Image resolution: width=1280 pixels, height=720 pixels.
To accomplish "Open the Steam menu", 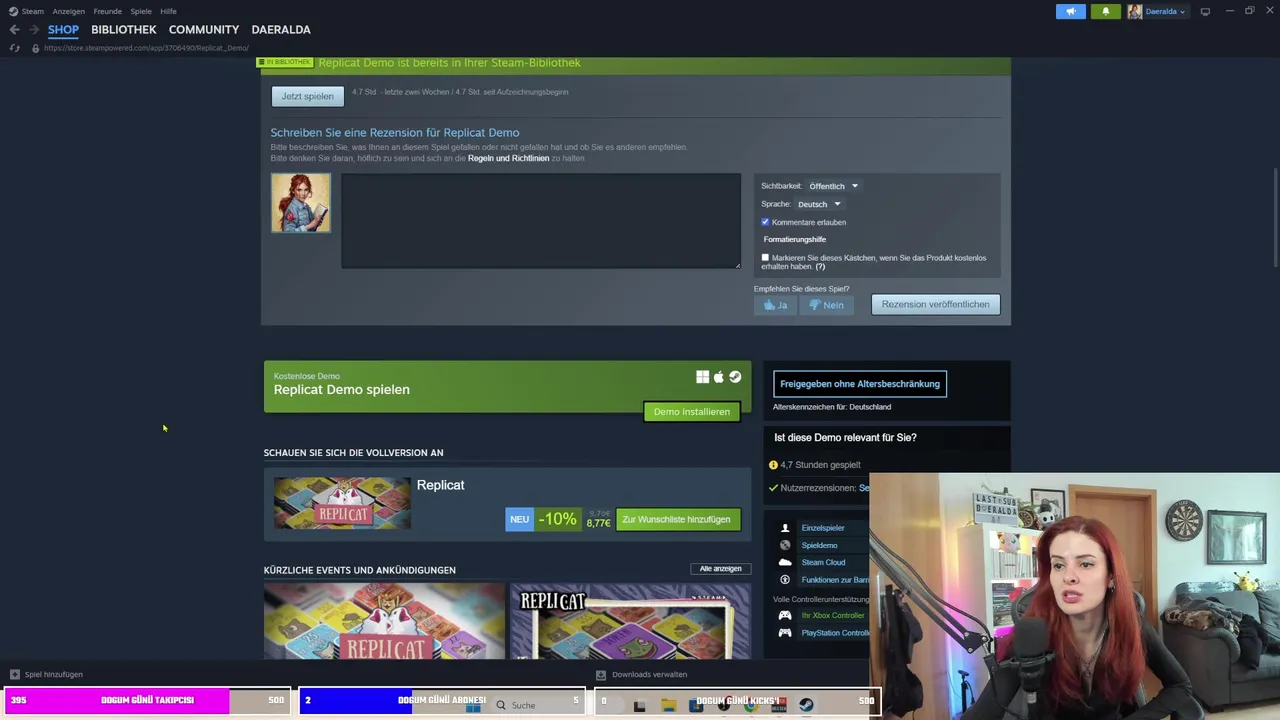I will [33, 11].
